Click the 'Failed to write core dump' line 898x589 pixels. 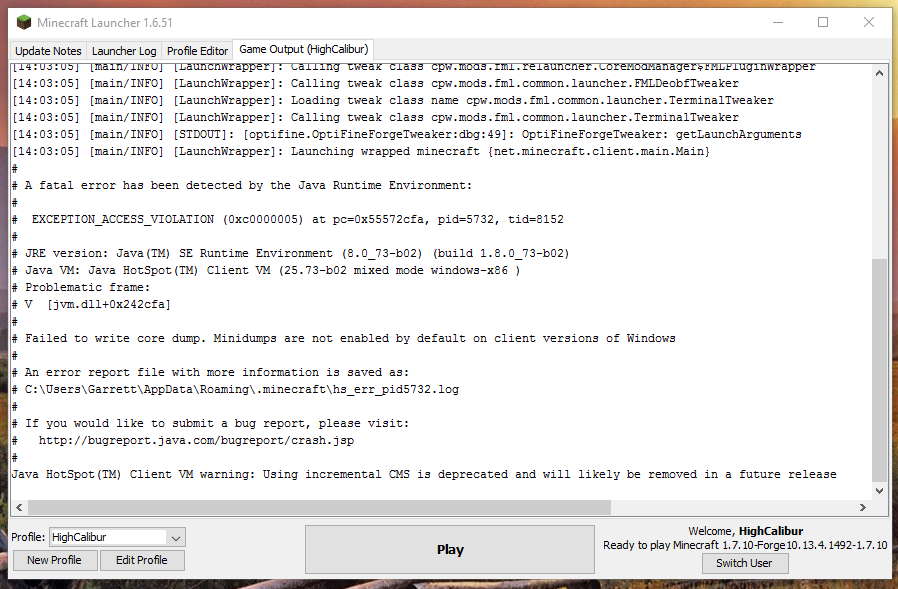pos(344,338)
